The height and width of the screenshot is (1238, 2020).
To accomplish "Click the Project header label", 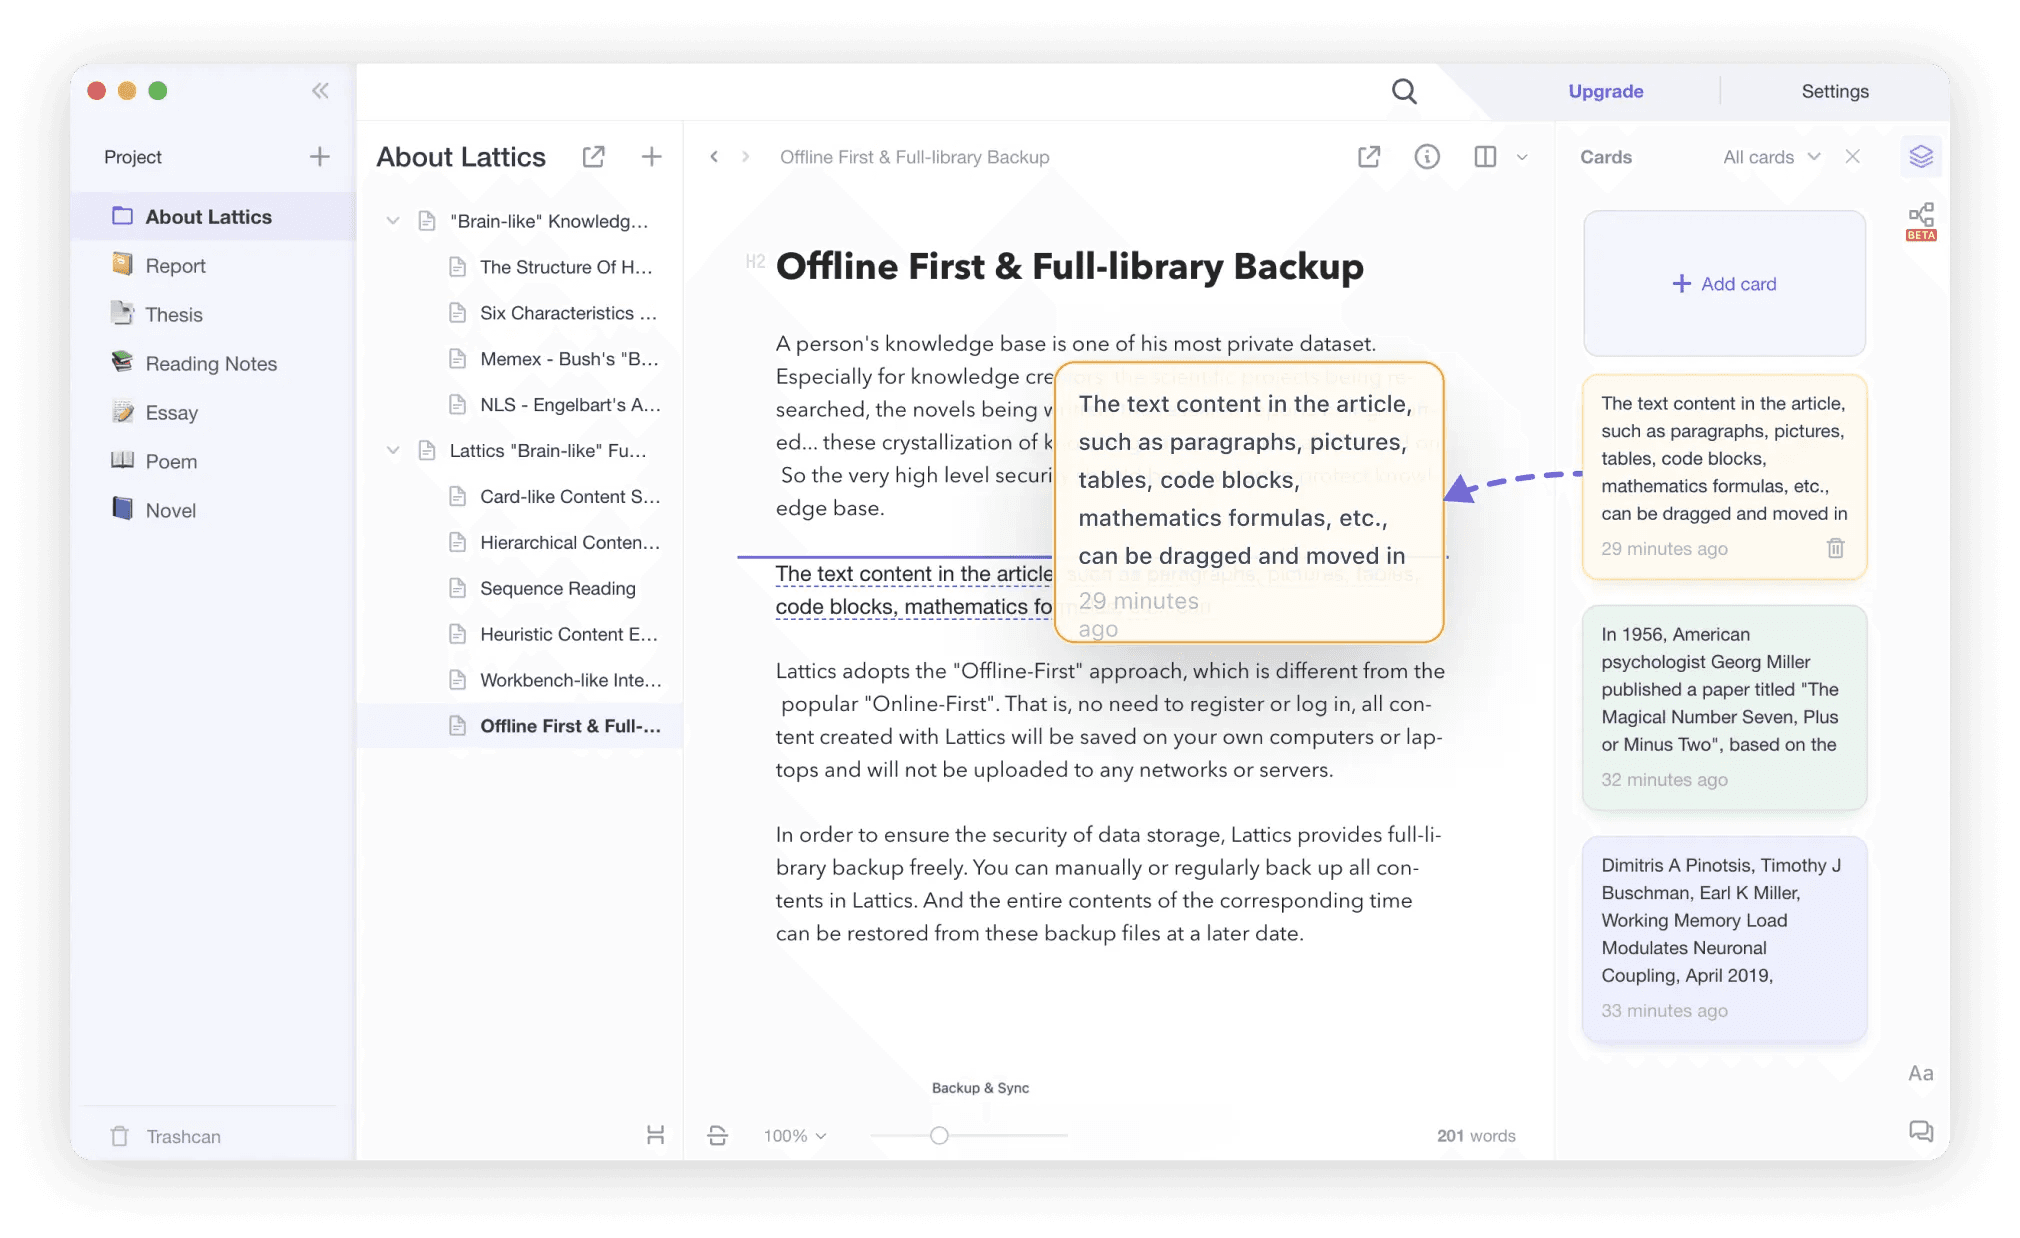I will (x=133, y=157).
